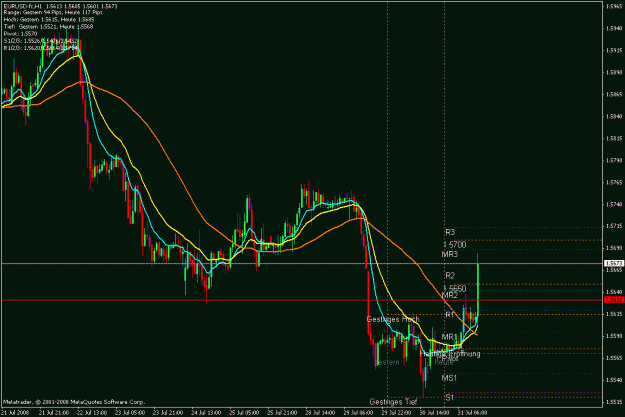This screenshot has width=625, height=417.
Task: Click the Pivot: 1.5570 info line
Action: coord(20,34)
